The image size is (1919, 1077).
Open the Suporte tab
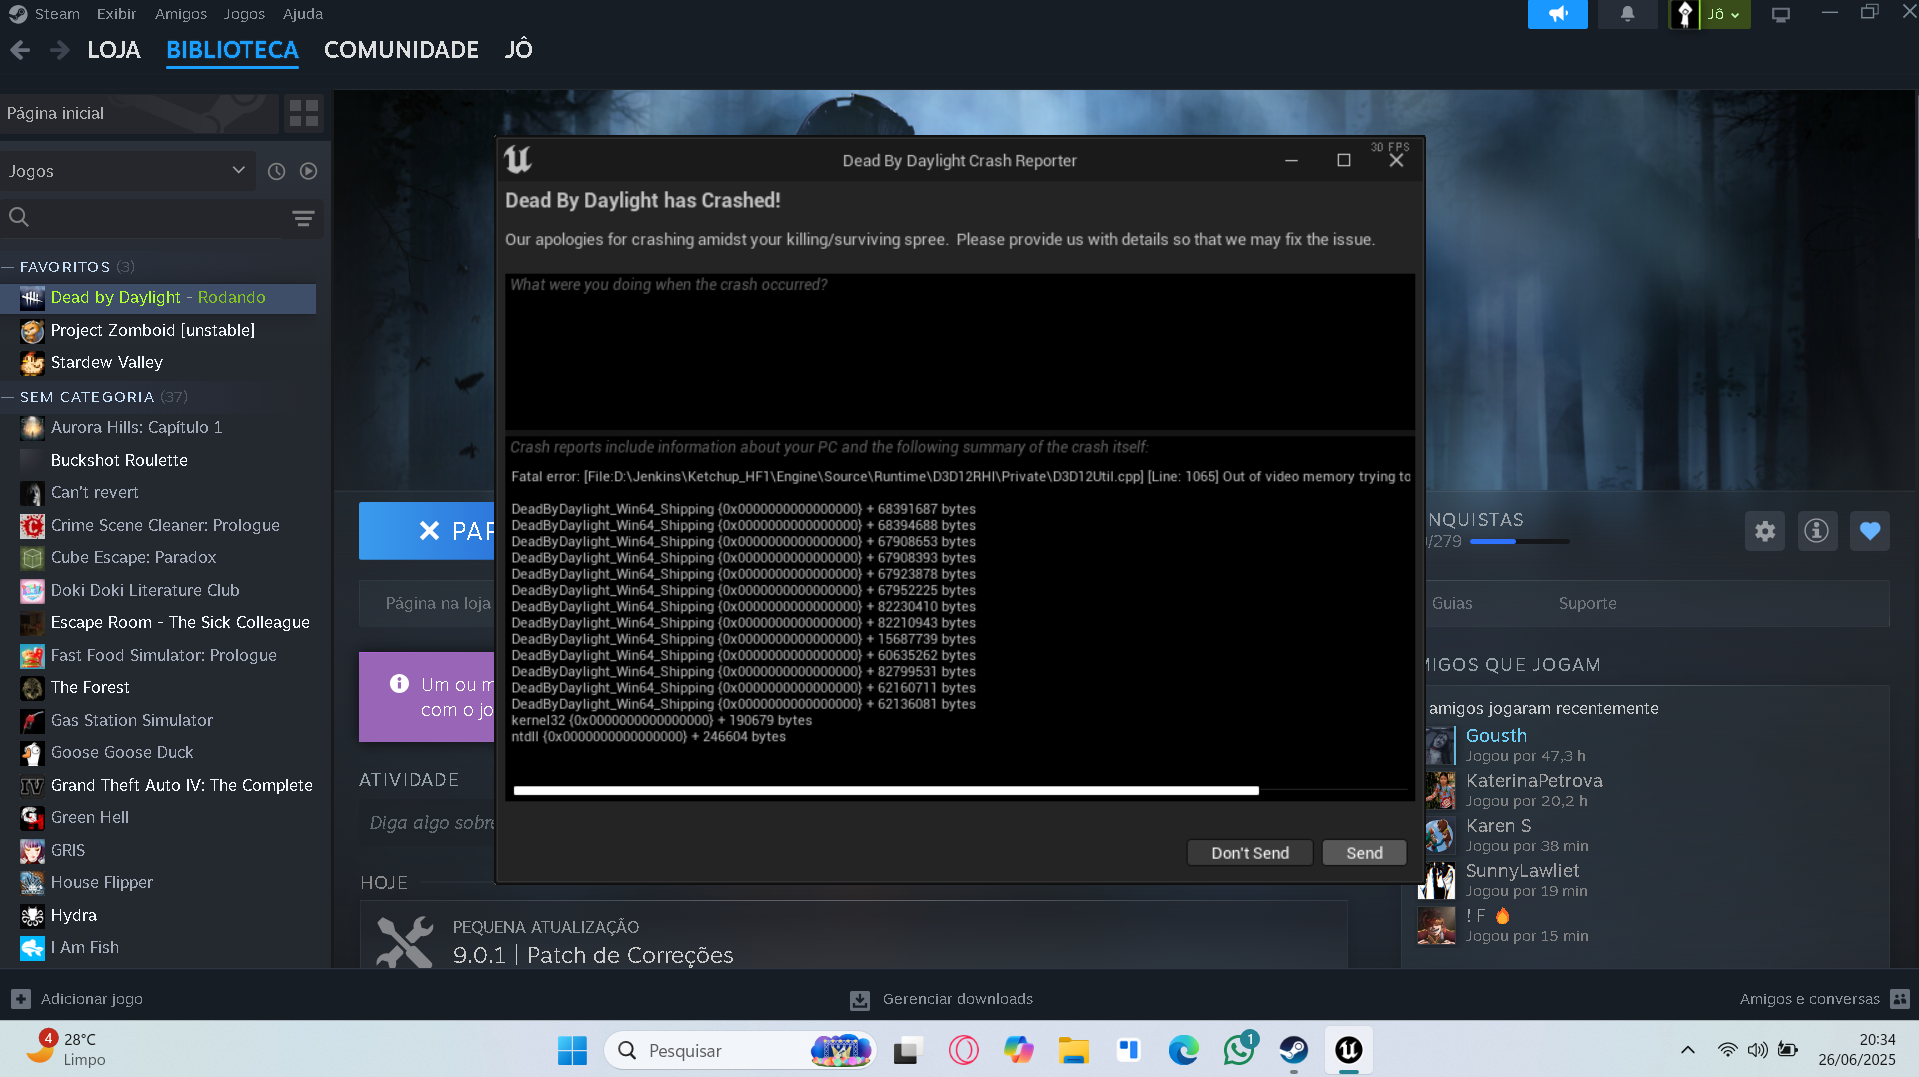(x=1587, y=604)
